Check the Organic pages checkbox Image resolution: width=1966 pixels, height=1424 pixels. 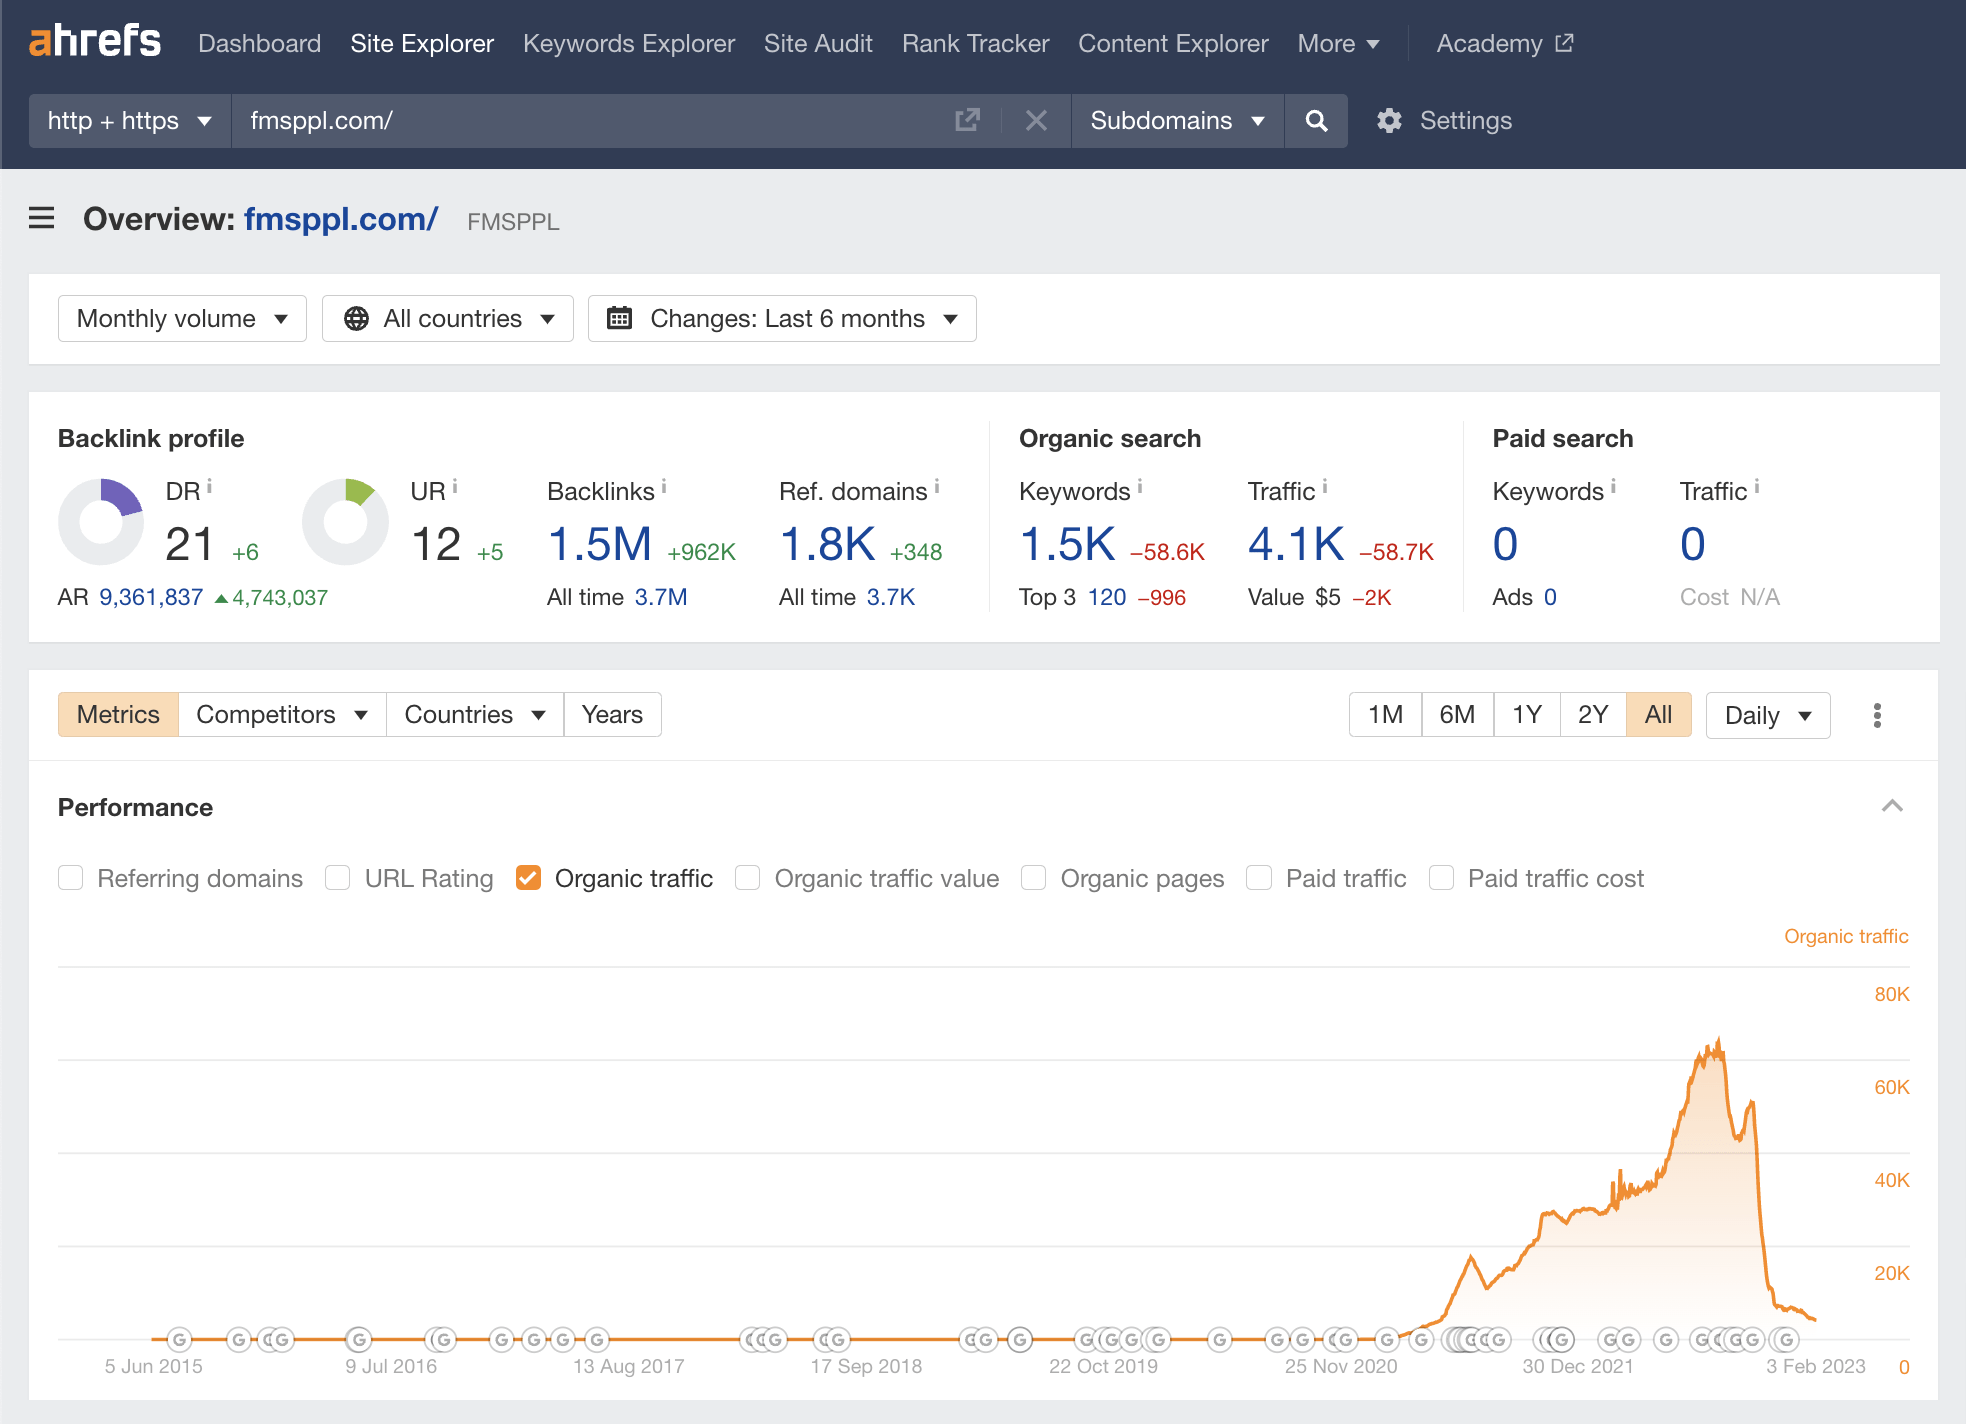[1033, 877]
